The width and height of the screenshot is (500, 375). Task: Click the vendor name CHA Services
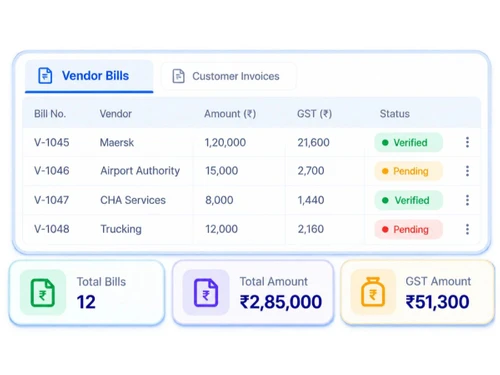pos(133,200)
